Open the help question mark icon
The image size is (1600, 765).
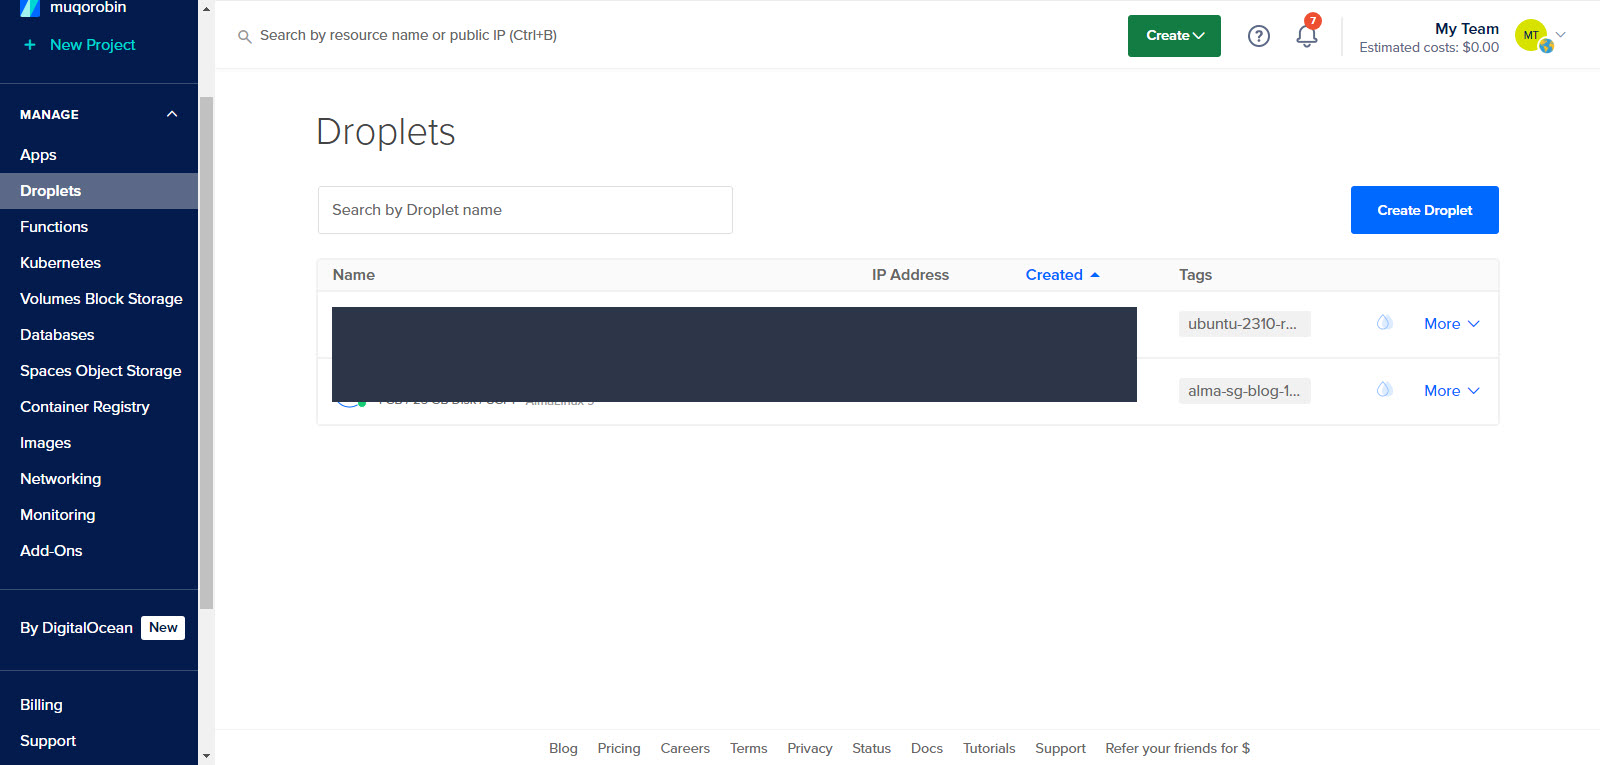coord(1259,36)
